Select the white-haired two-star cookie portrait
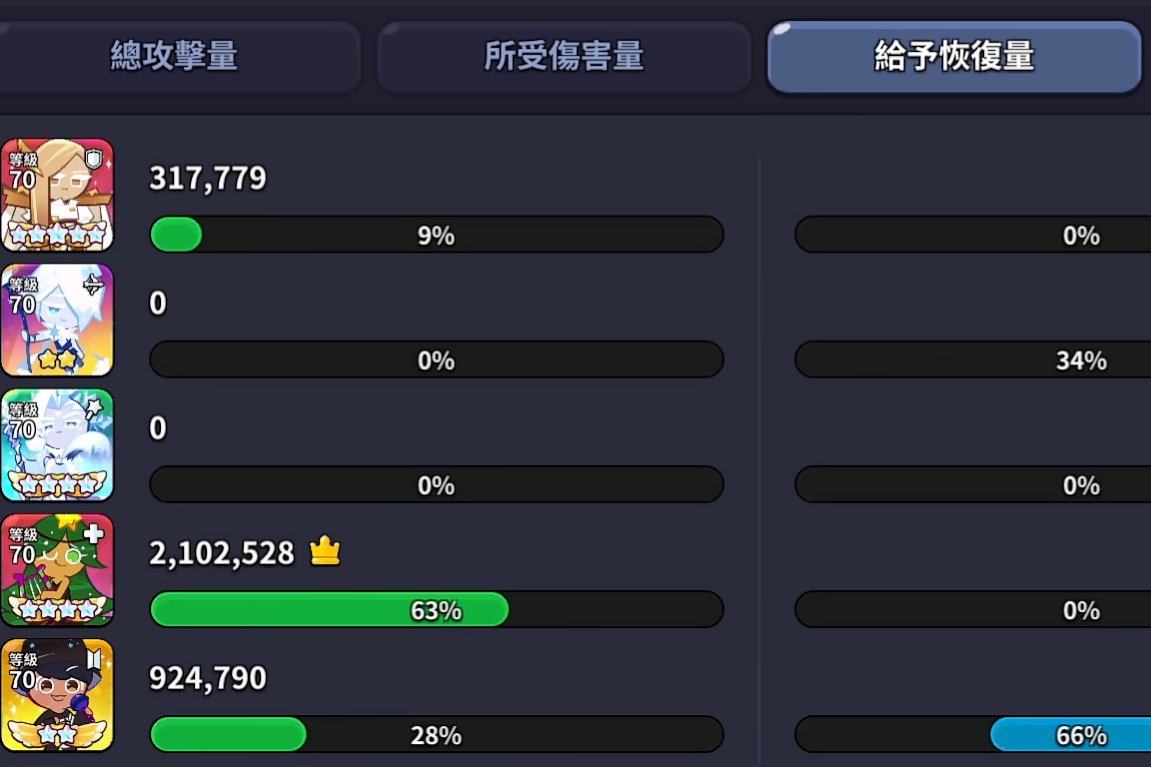1151x767 pixels. (x=57, y=320)
